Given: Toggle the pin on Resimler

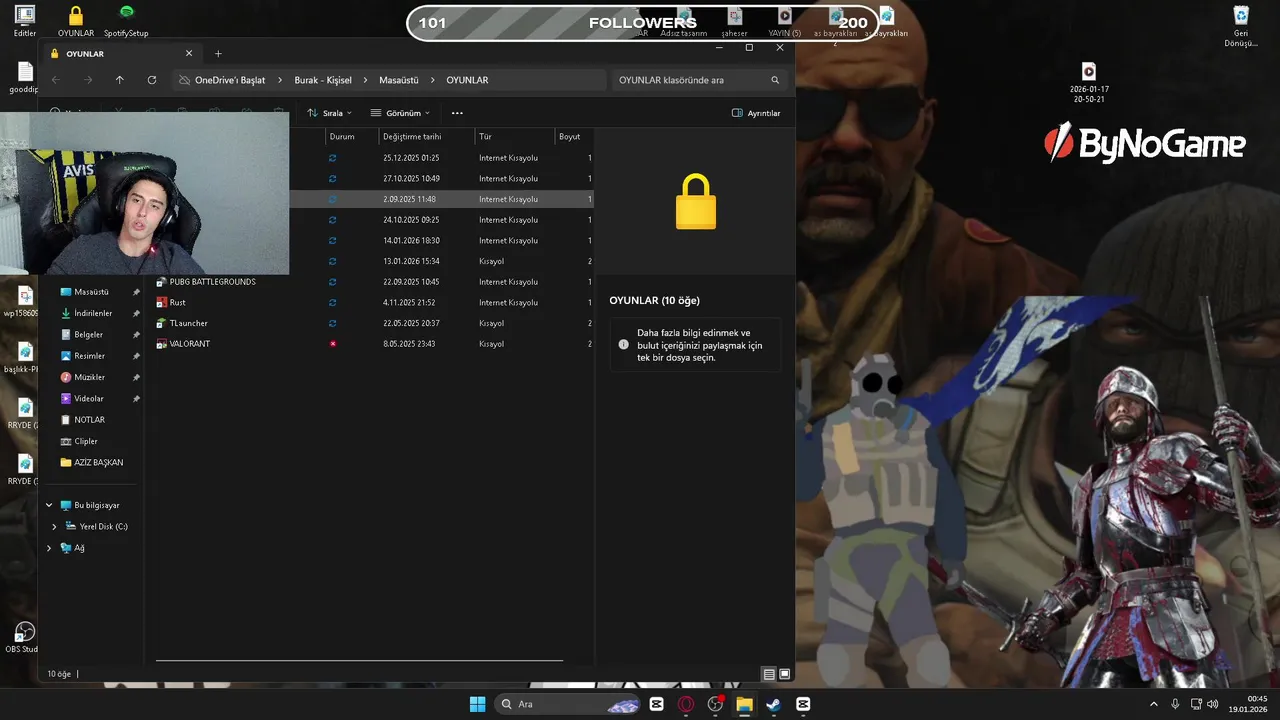Looking at the screenshot, I should 136,356.
